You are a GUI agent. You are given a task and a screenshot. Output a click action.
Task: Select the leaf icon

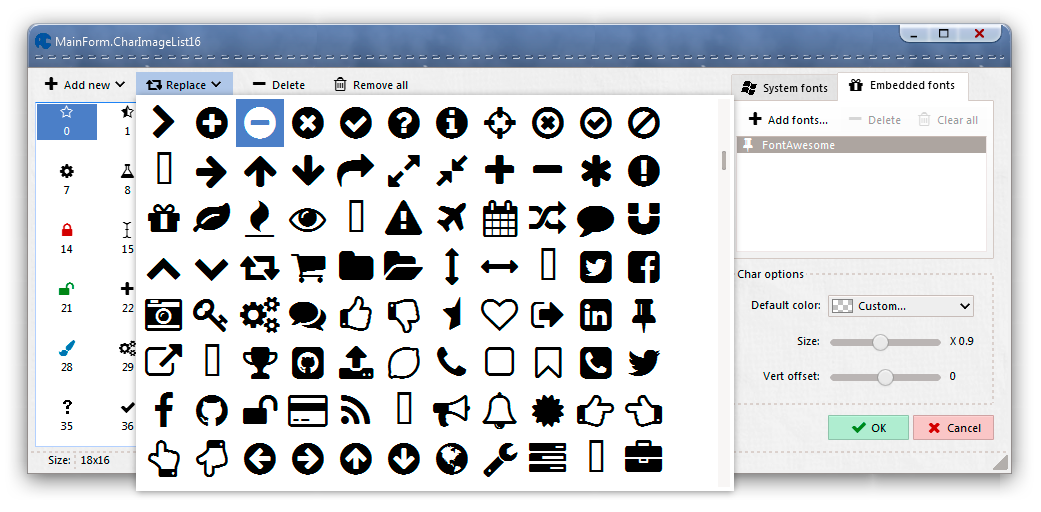pyautogui.click(x=212, y=218)
